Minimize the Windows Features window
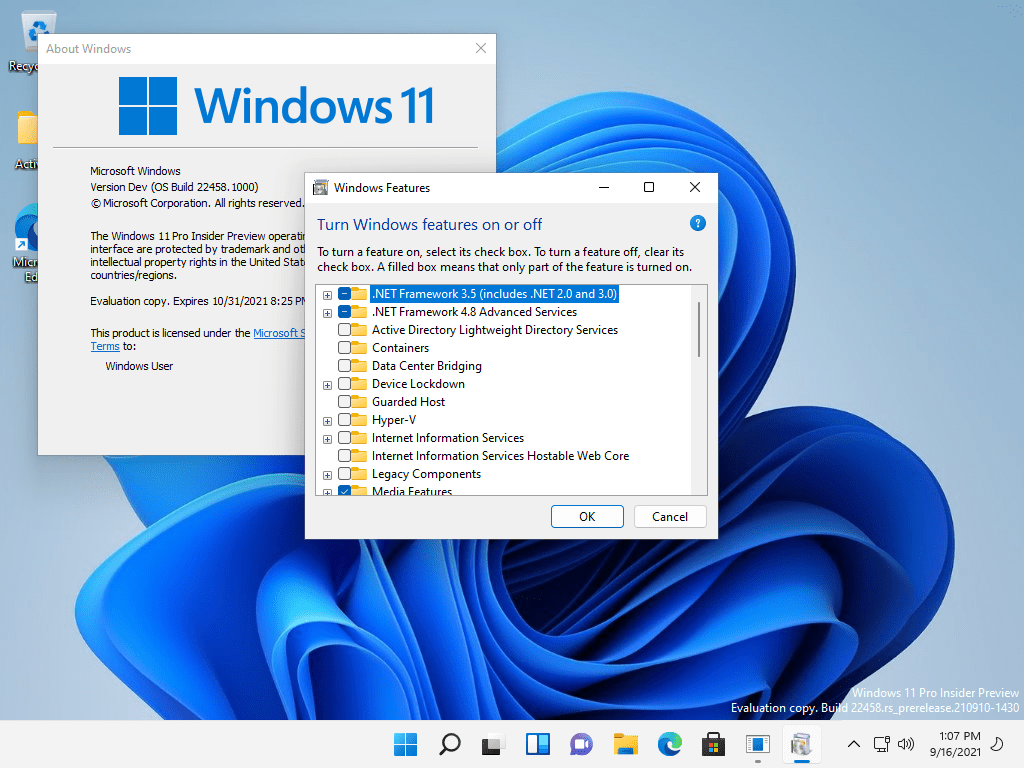1024x768 pixels. click(x=604, y=187)
